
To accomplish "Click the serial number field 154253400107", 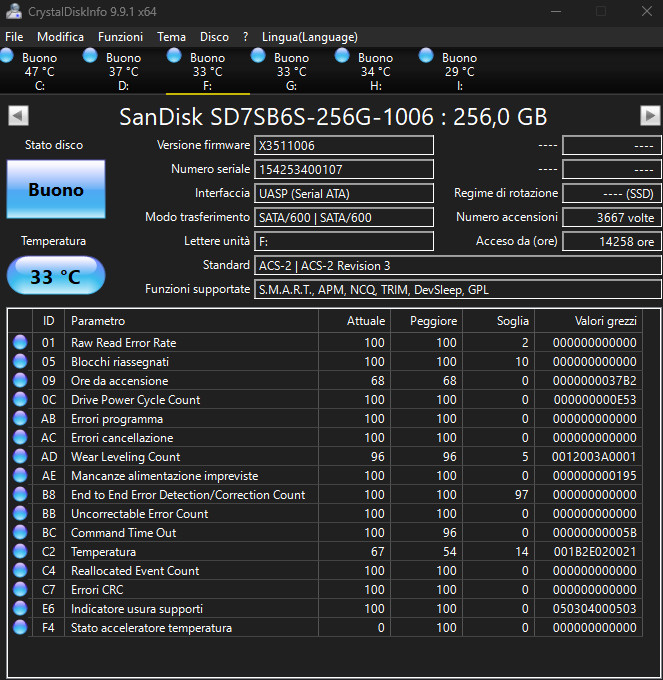I will (343, 169).
